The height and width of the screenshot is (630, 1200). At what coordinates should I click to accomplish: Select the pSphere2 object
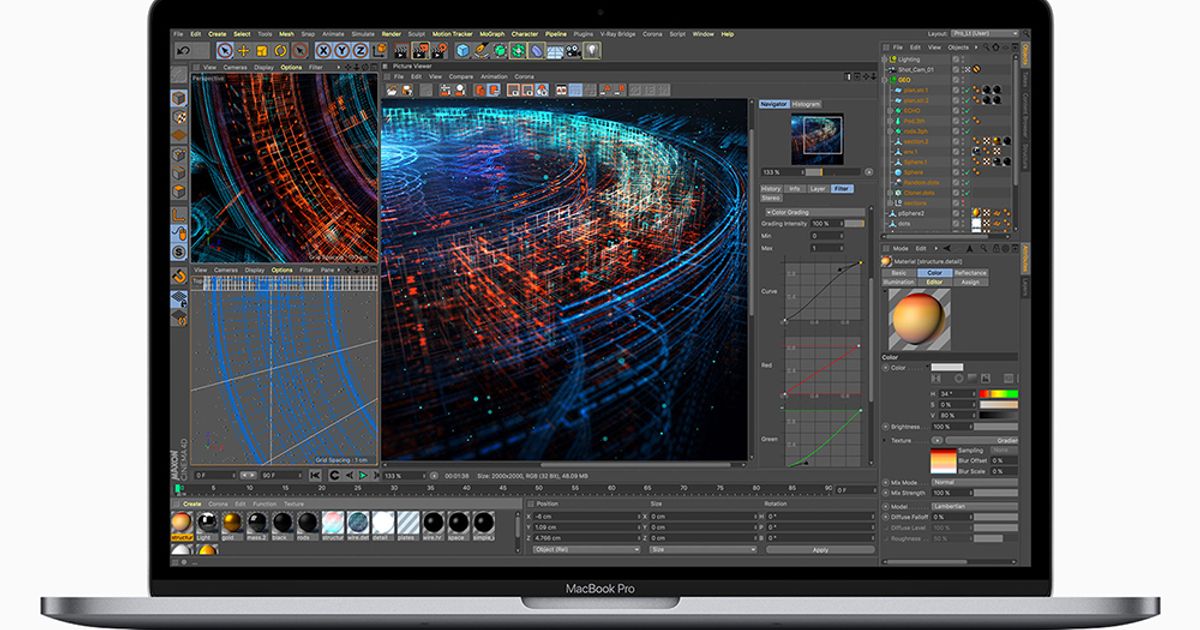click(x=911, y=214)
